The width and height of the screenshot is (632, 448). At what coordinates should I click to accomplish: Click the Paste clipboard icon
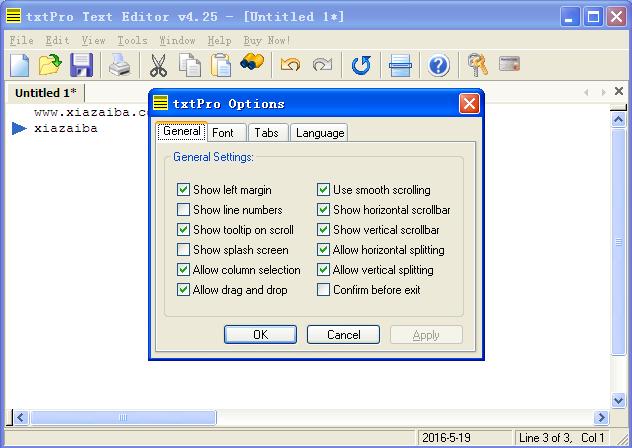tap(221, 65)
